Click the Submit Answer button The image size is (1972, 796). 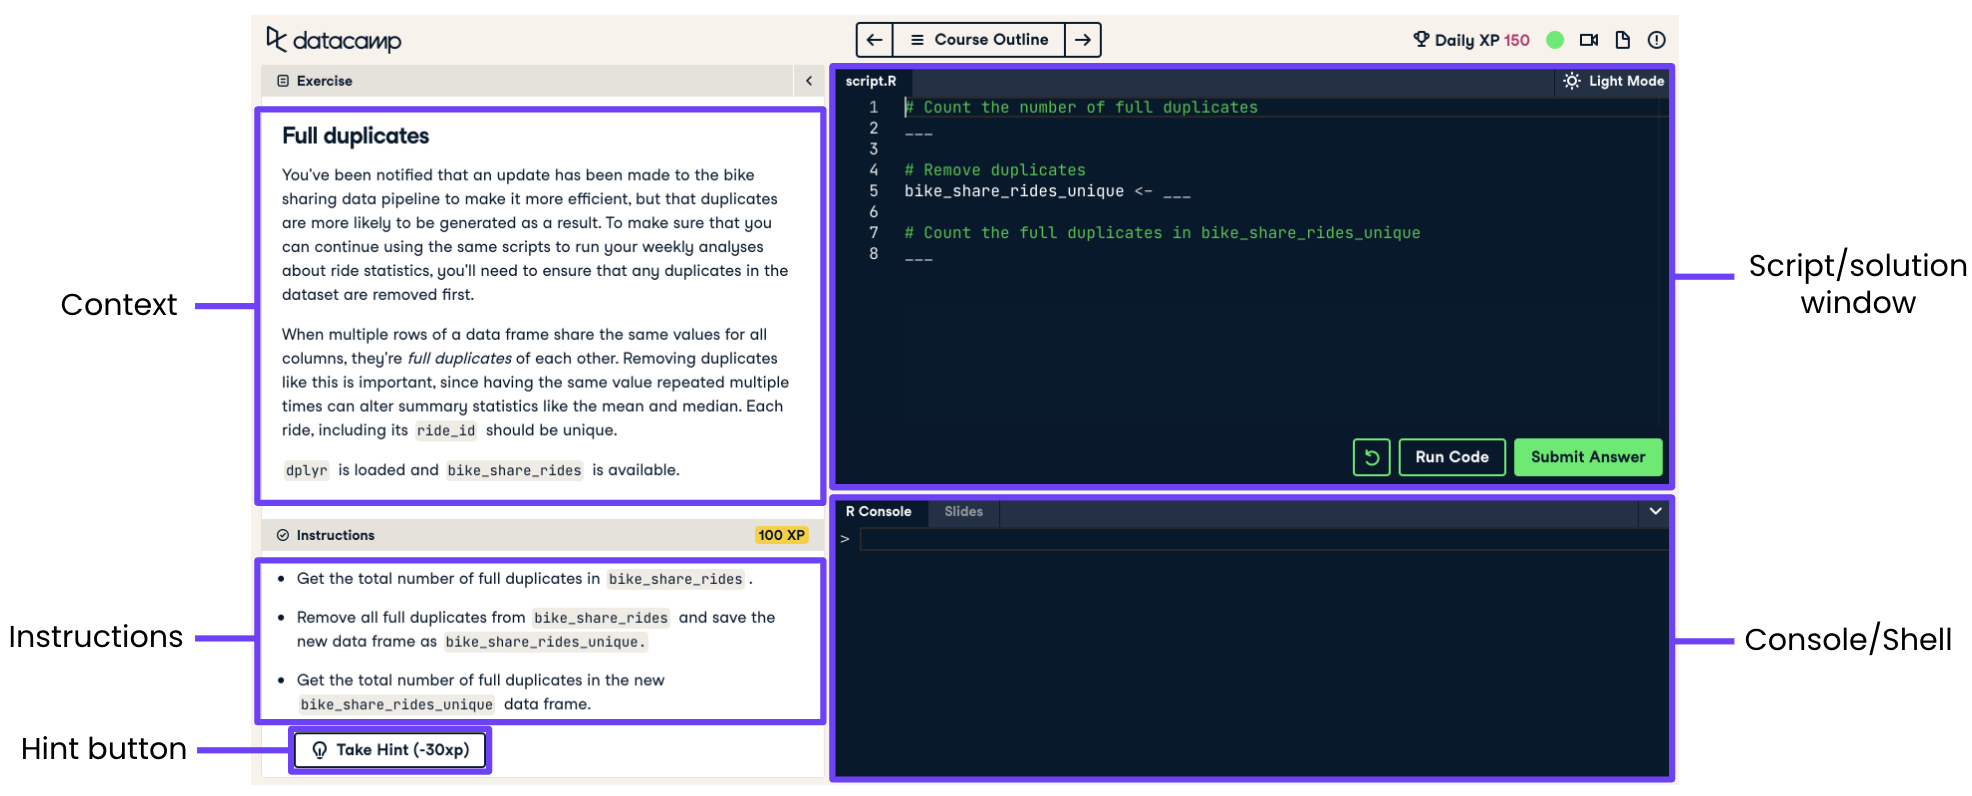1588,457
